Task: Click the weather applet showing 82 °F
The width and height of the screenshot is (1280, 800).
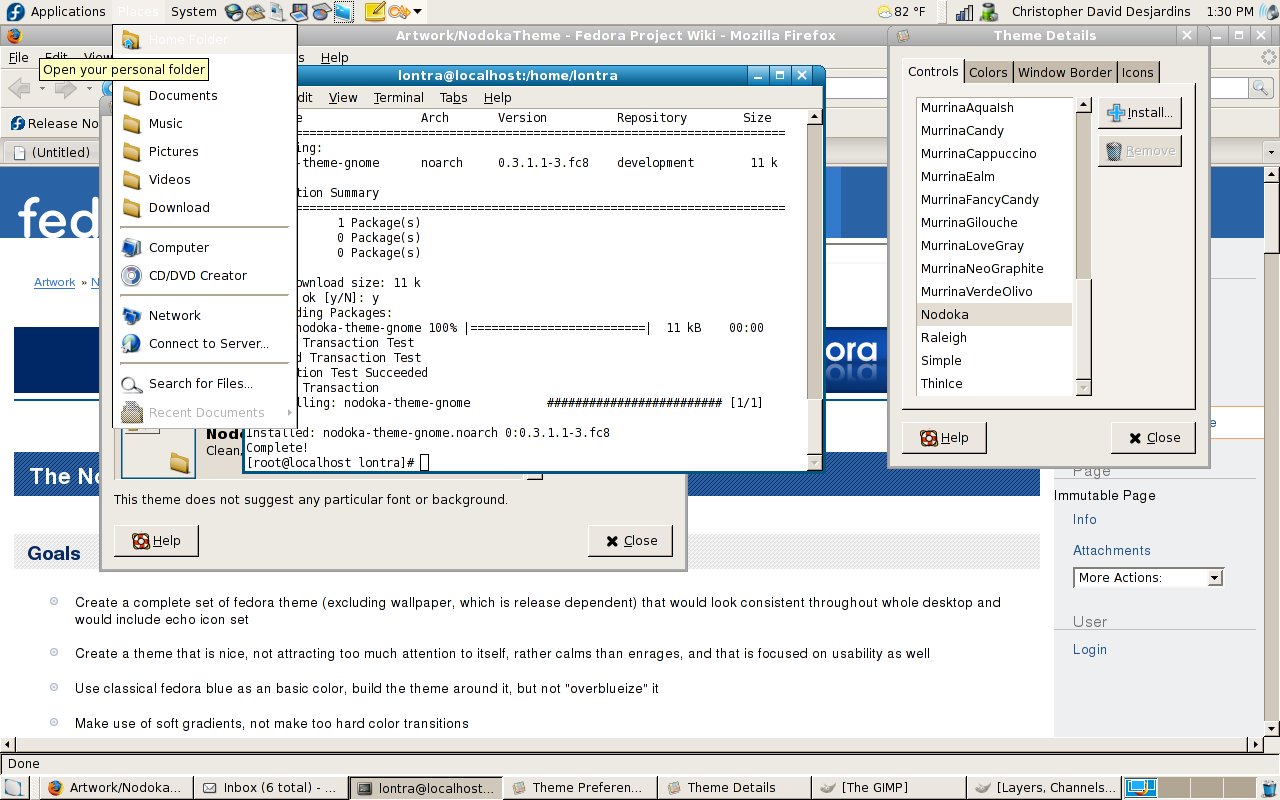Action: pyautogui.click(x=900, y=12)
